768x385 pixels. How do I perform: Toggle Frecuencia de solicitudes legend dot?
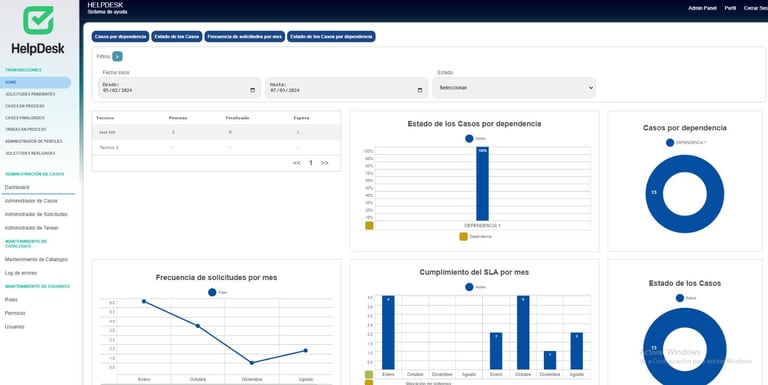point(212,292)
